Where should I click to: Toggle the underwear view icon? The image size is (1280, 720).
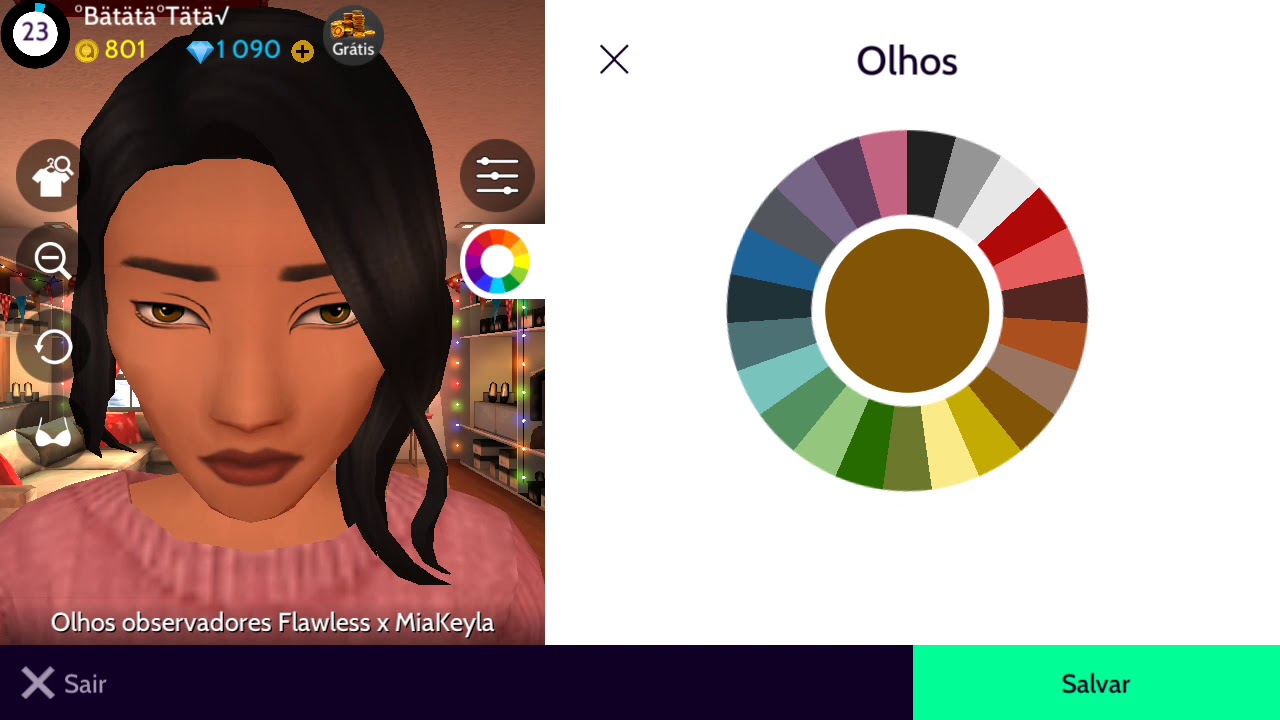tap(53, 432)
